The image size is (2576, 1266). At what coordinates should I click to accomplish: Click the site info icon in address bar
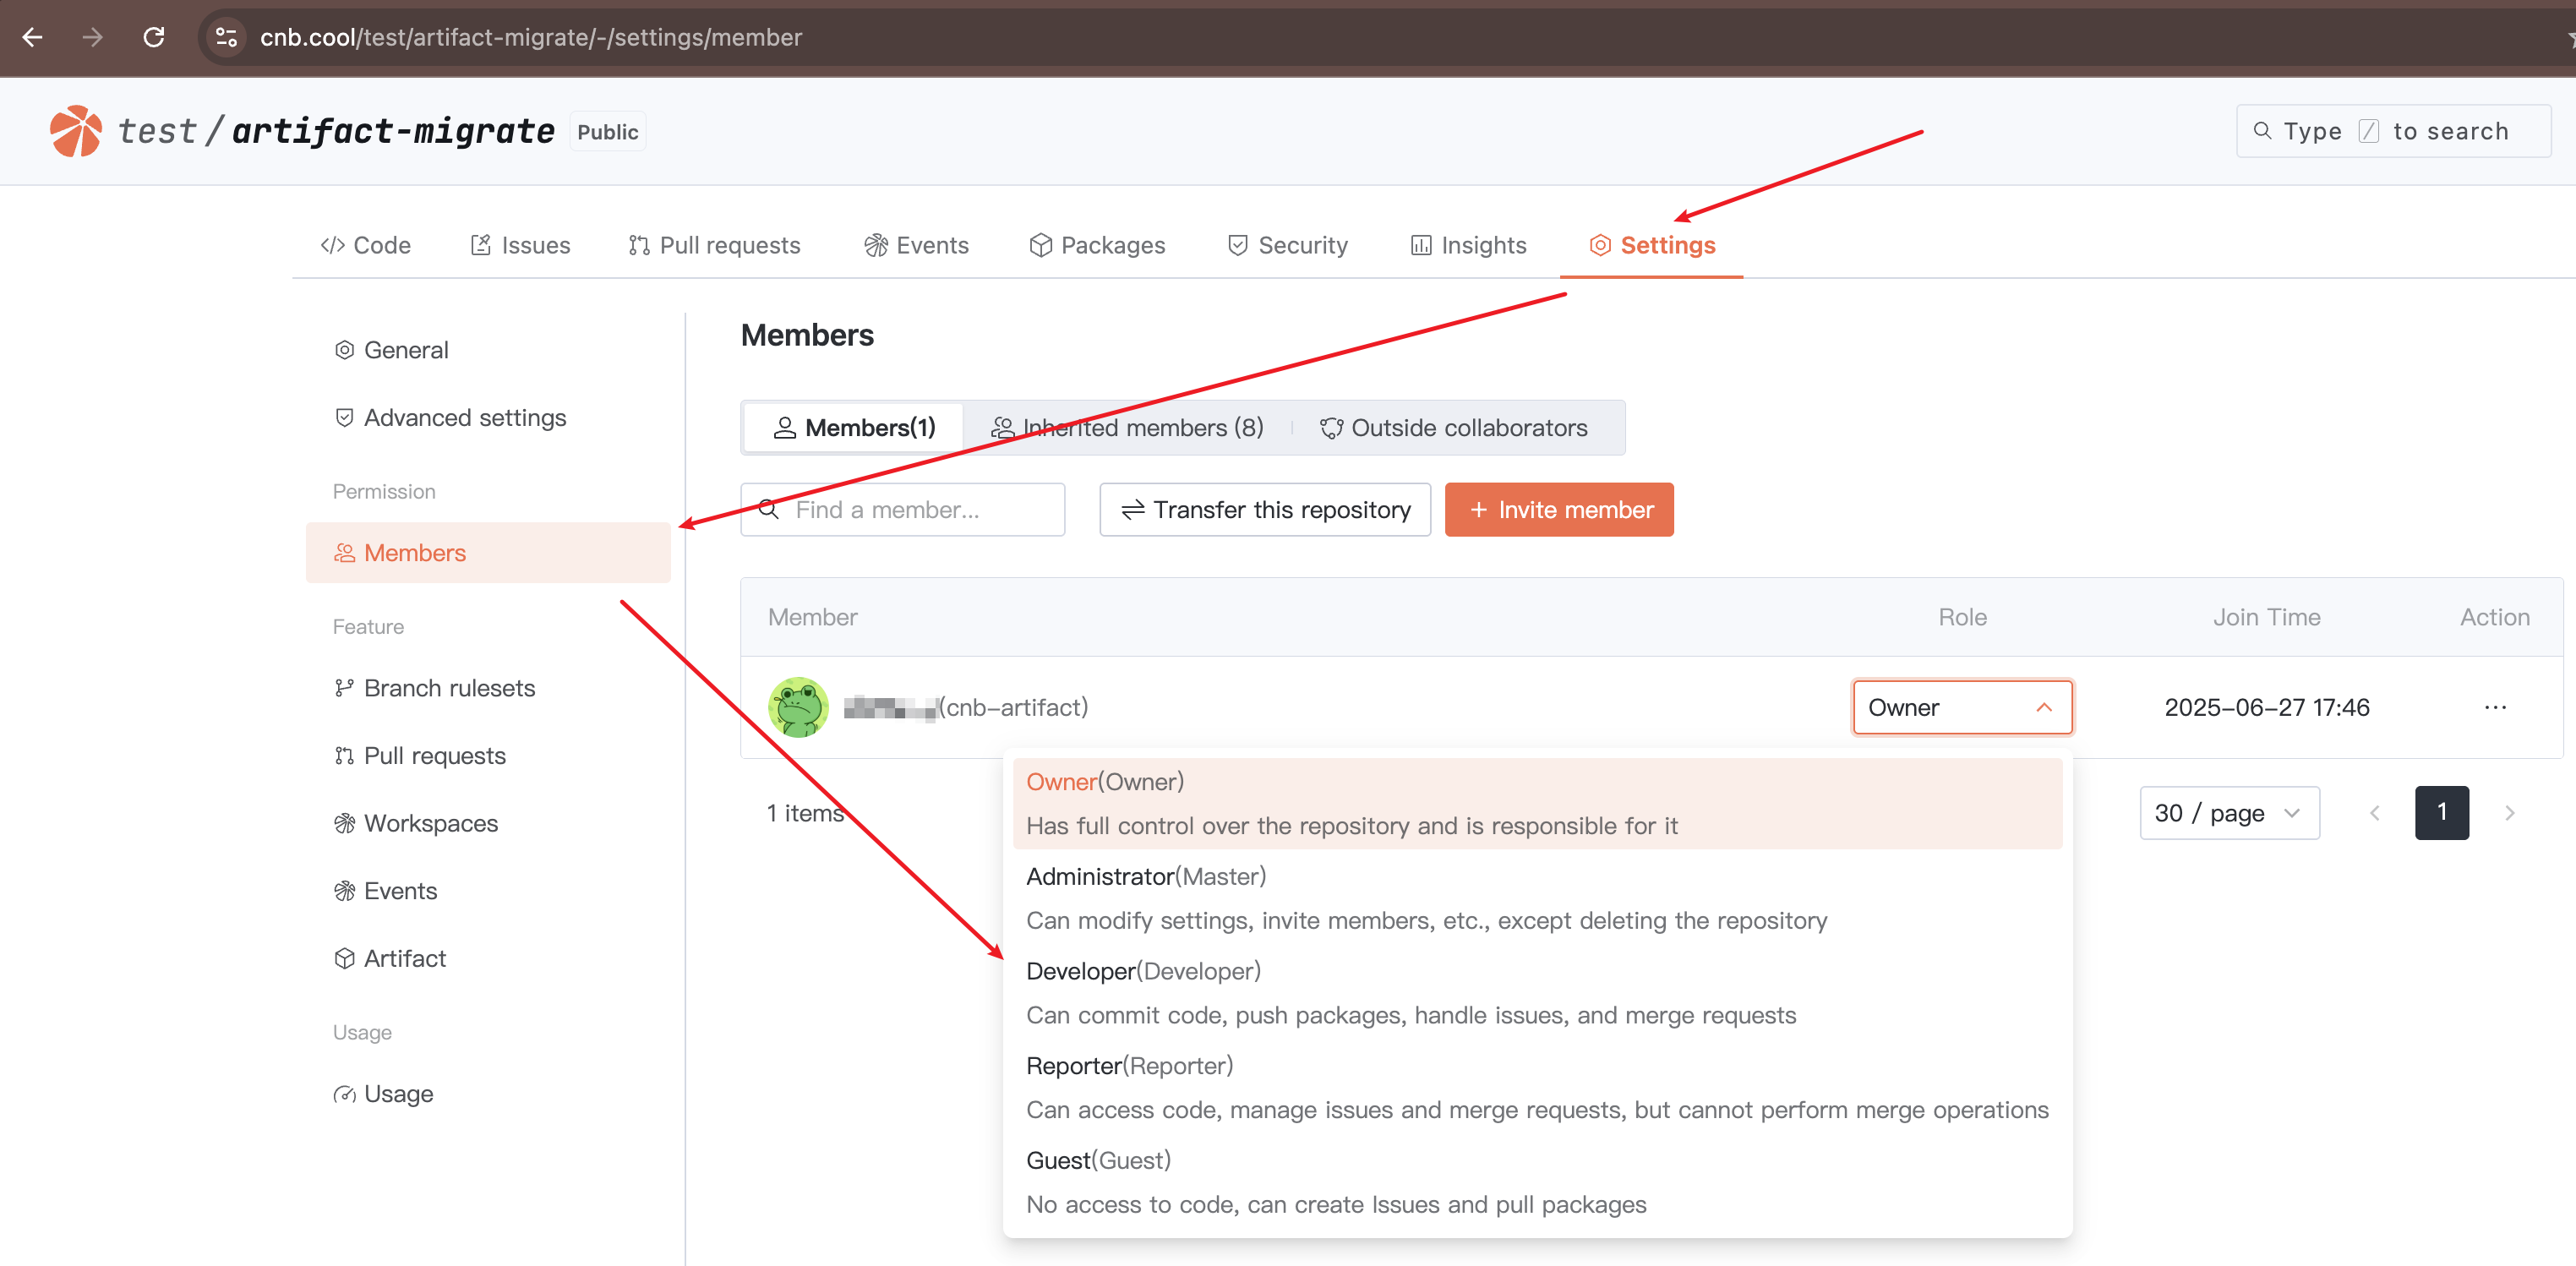[227, 37]
